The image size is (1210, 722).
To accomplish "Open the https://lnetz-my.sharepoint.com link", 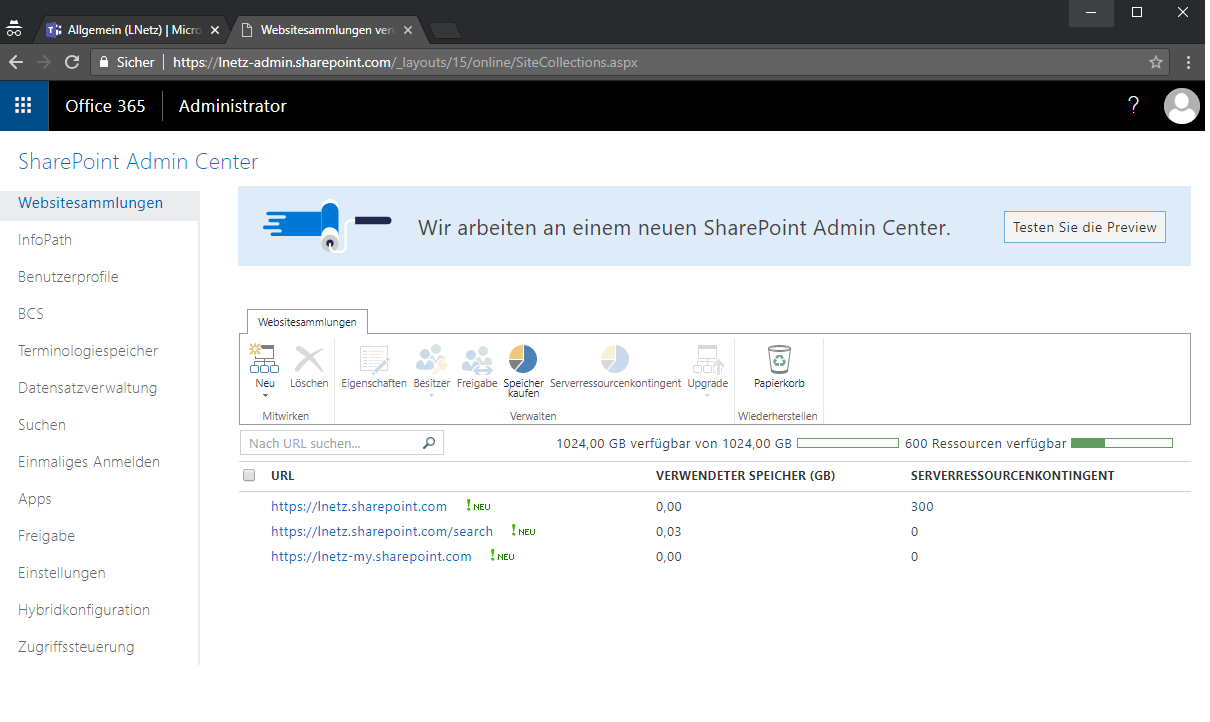I will click(371, 557).
